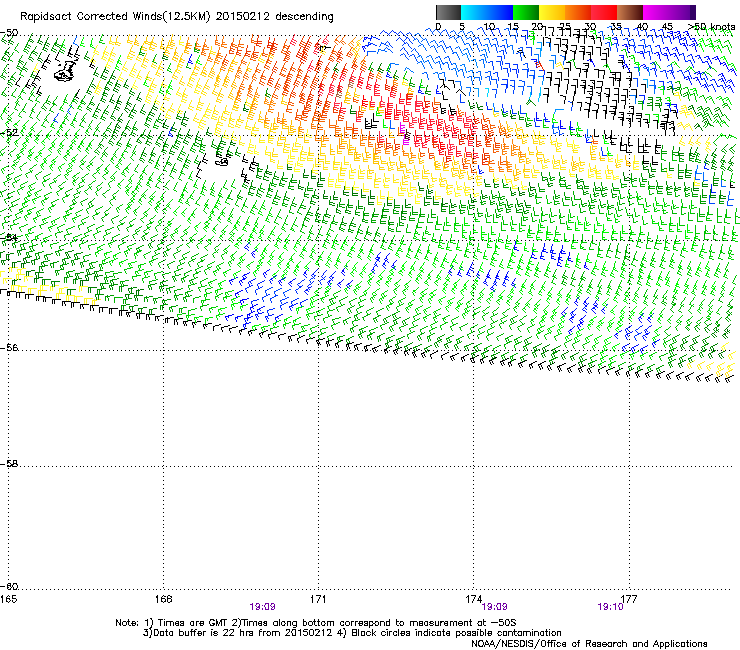Image resolution: width=740 pixels, height=650 pixels.
Task: Click the Rapidscat Corrected Winds title text
Action: point(177,16)
